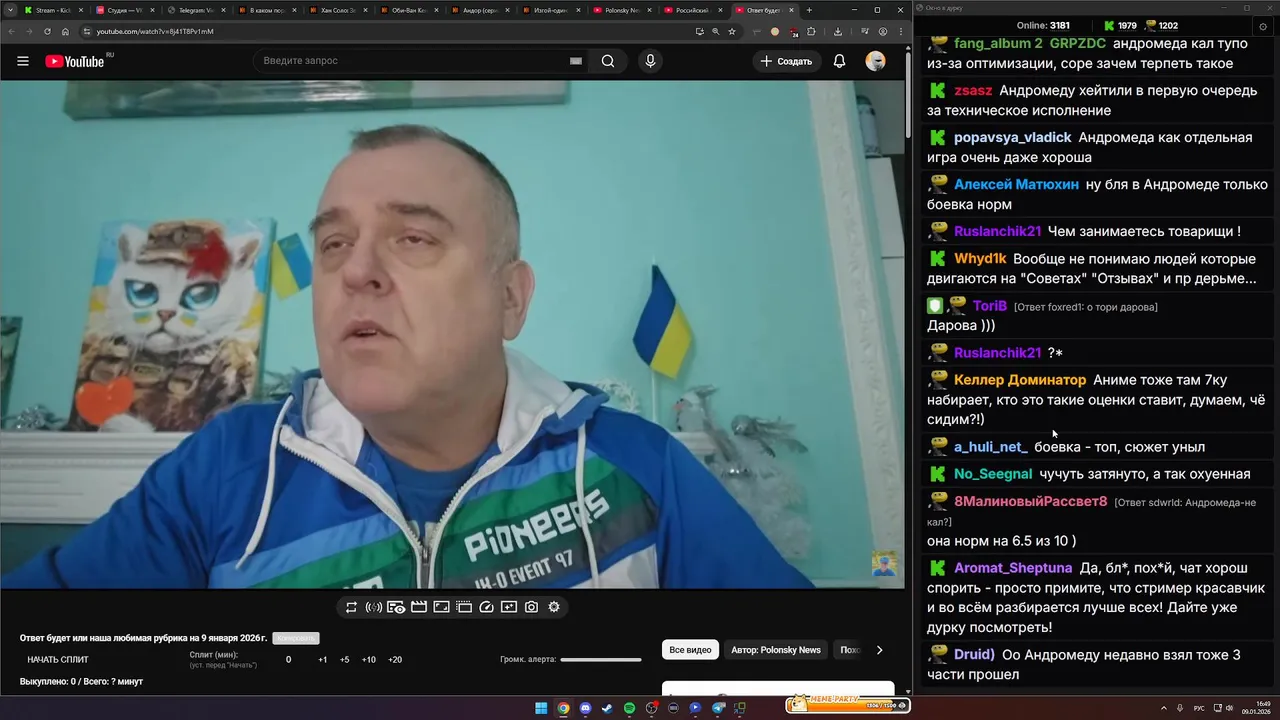Click the audio boost waves icon below the video
The image size is (1280, 720).
[x=374, y=607]
